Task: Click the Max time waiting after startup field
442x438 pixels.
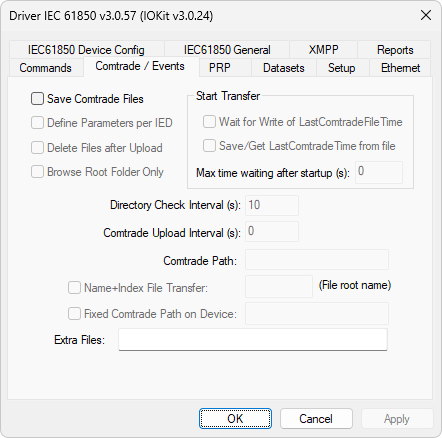Action: tap(379, 172)
